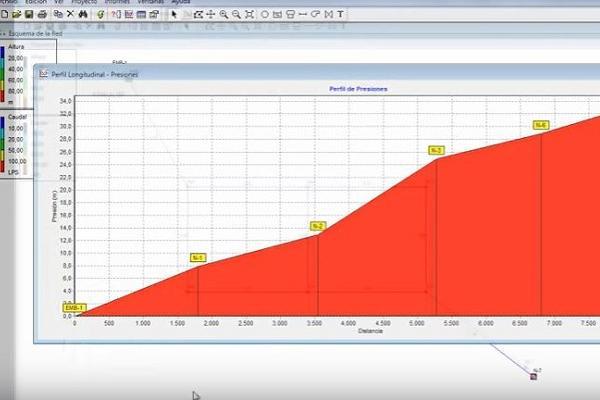Save the project using the diskette icon

(x=31, y=15)
